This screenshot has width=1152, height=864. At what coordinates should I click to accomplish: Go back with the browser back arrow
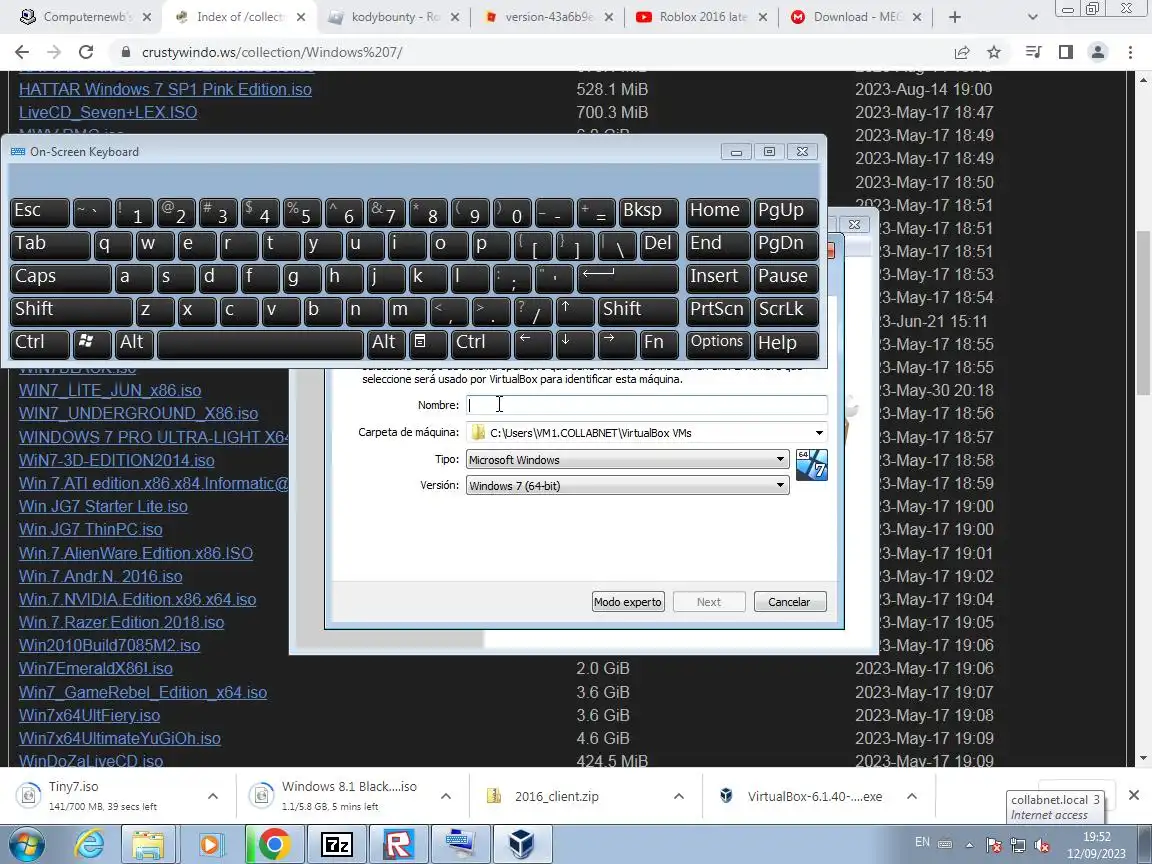[x=22, y=52]
